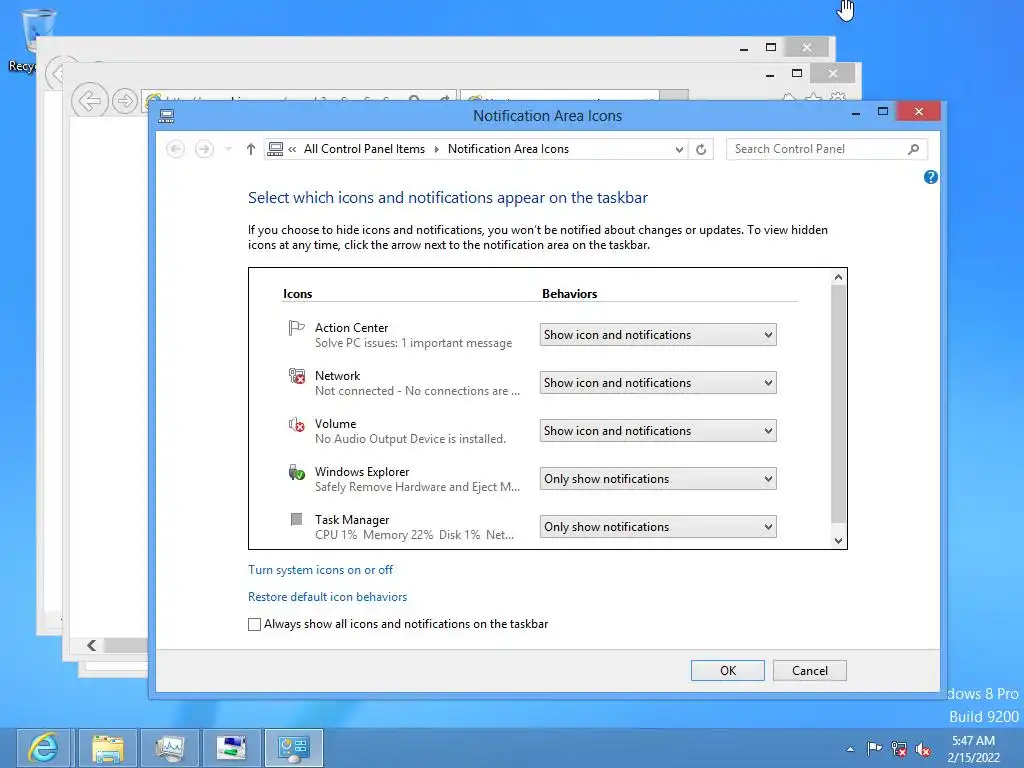
Task: Open the fourth taskbar app with monitor icon
Action: 232,748
